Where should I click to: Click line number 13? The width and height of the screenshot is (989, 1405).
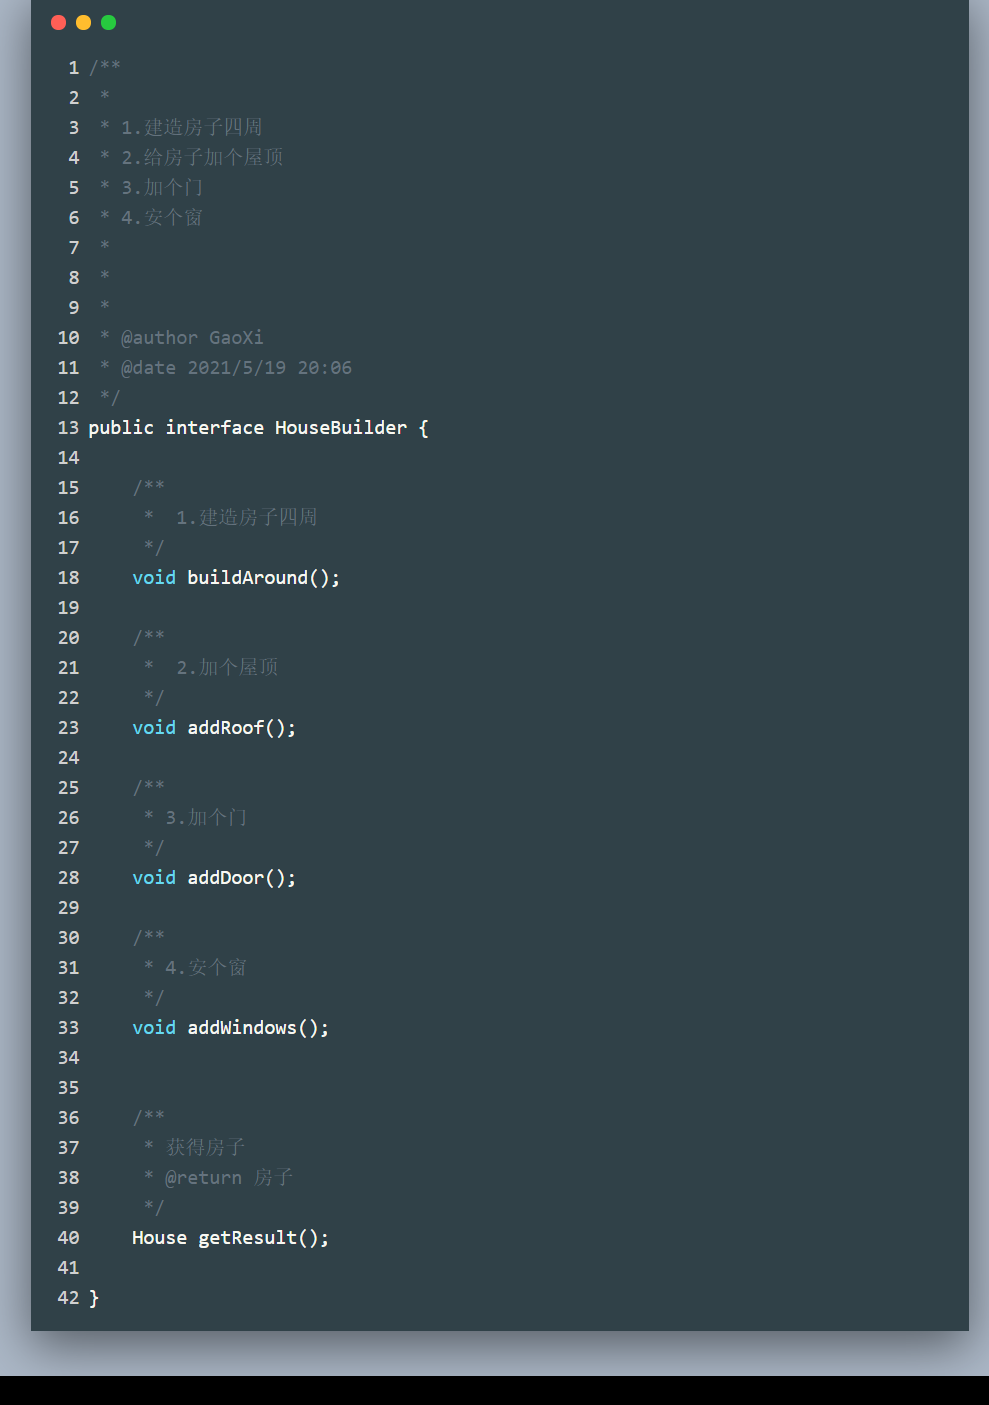[x=68, y=428]
